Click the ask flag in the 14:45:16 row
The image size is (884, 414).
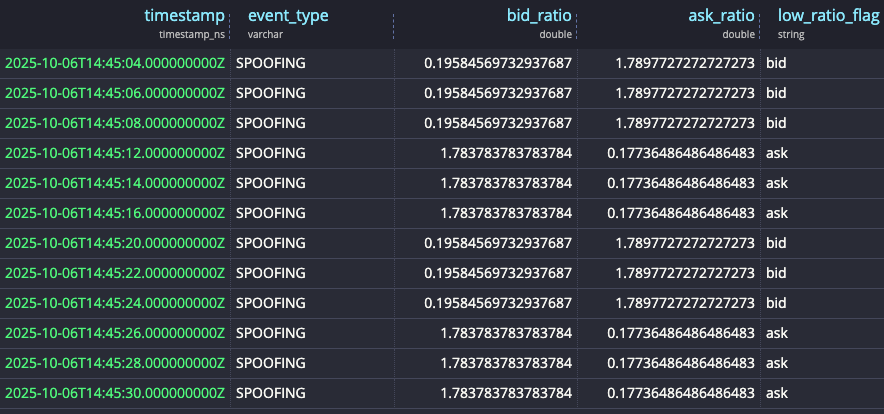coord(778,213)
